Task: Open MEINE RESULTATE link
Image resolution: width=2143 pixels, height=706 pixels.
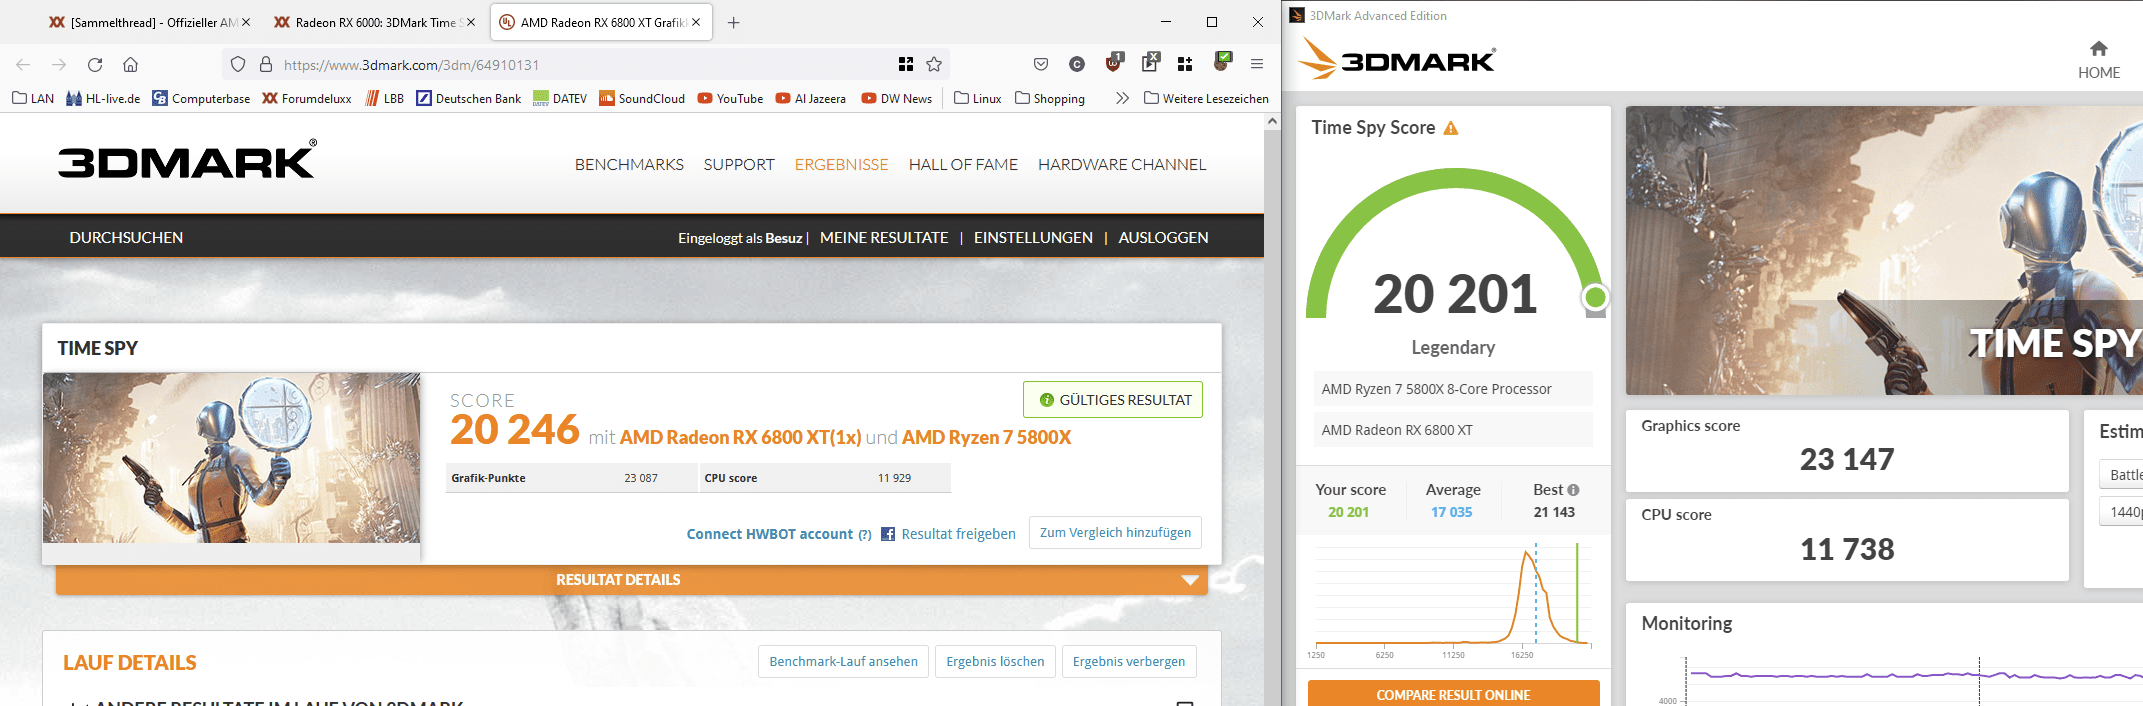Action: [x=884, y=237]
